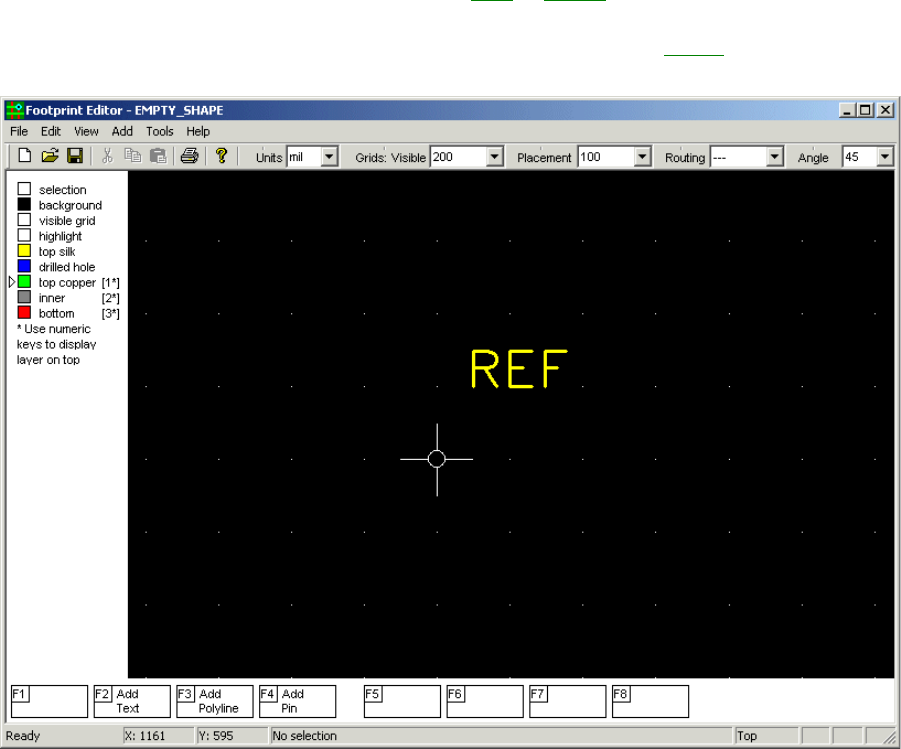
Task: Click the New file icon
Action: click(26, 156)
